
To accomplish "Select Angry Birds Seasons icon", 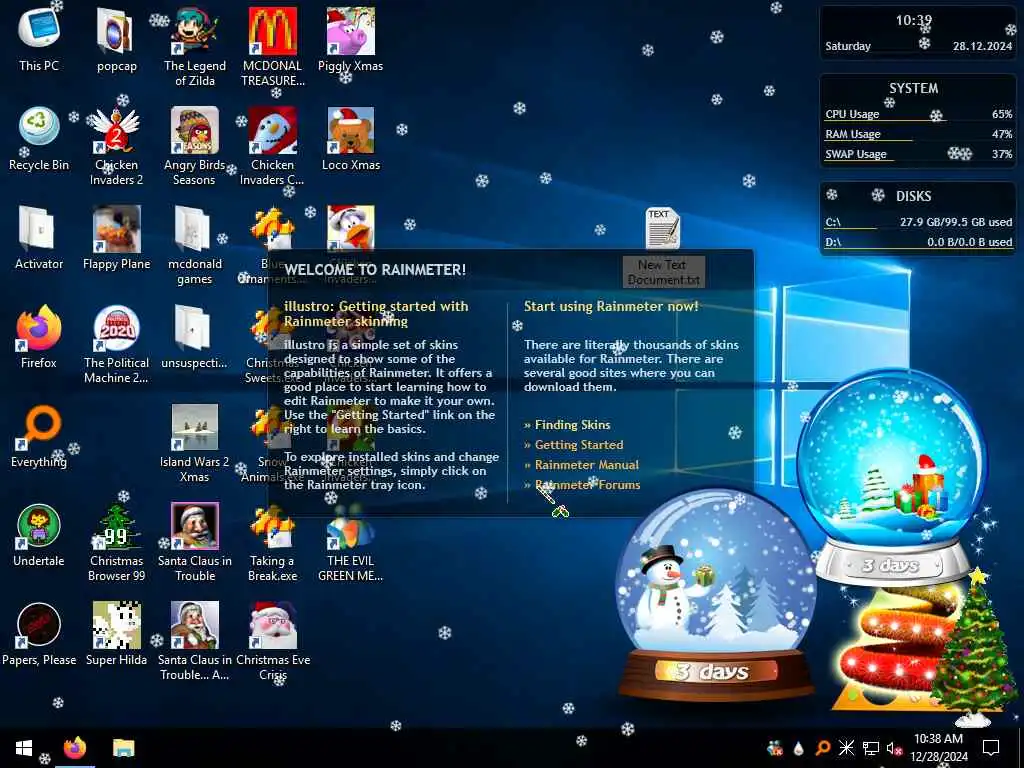I will point(195,145).
